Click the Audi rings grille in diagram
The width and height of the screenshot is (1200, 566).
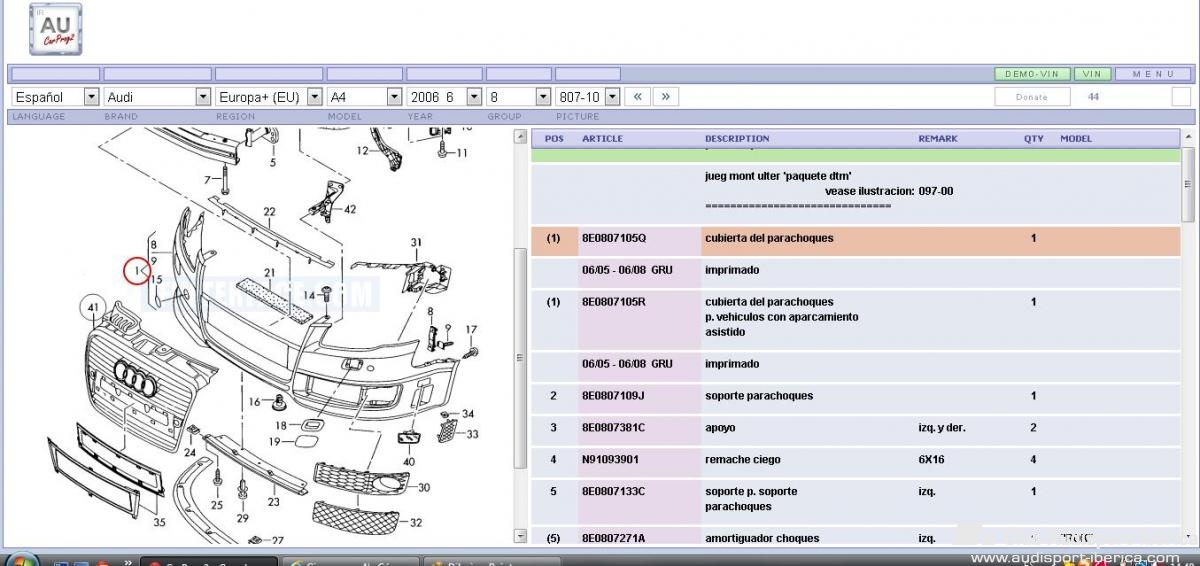[131, 376]
